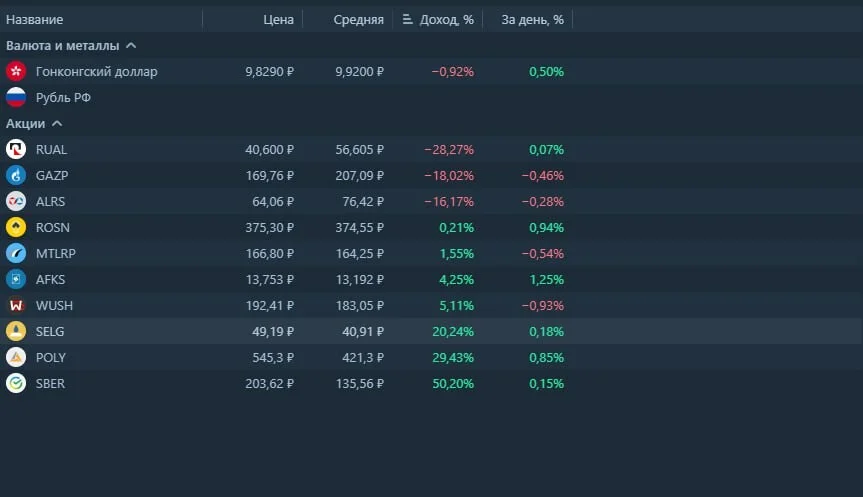Select the MTLRP Mechel logo icon
This screenshot has width=863, height=497.
coord(16,253)
